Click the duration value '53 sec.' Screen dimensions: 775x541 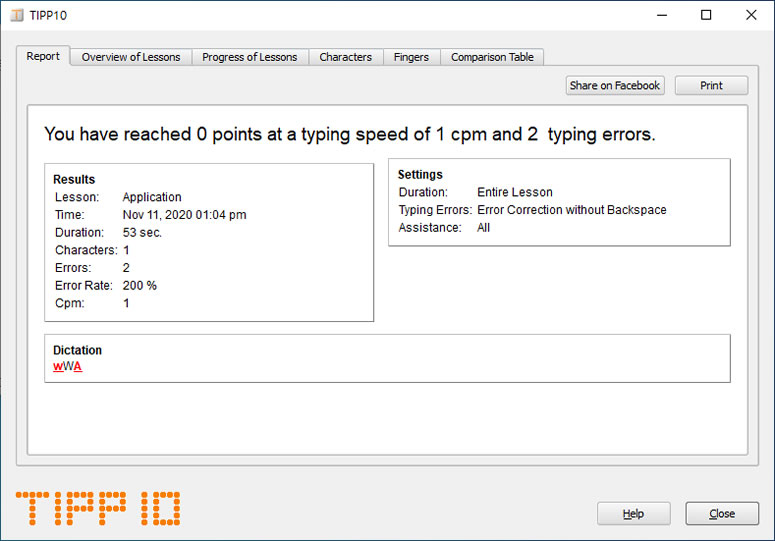[142, 233]
